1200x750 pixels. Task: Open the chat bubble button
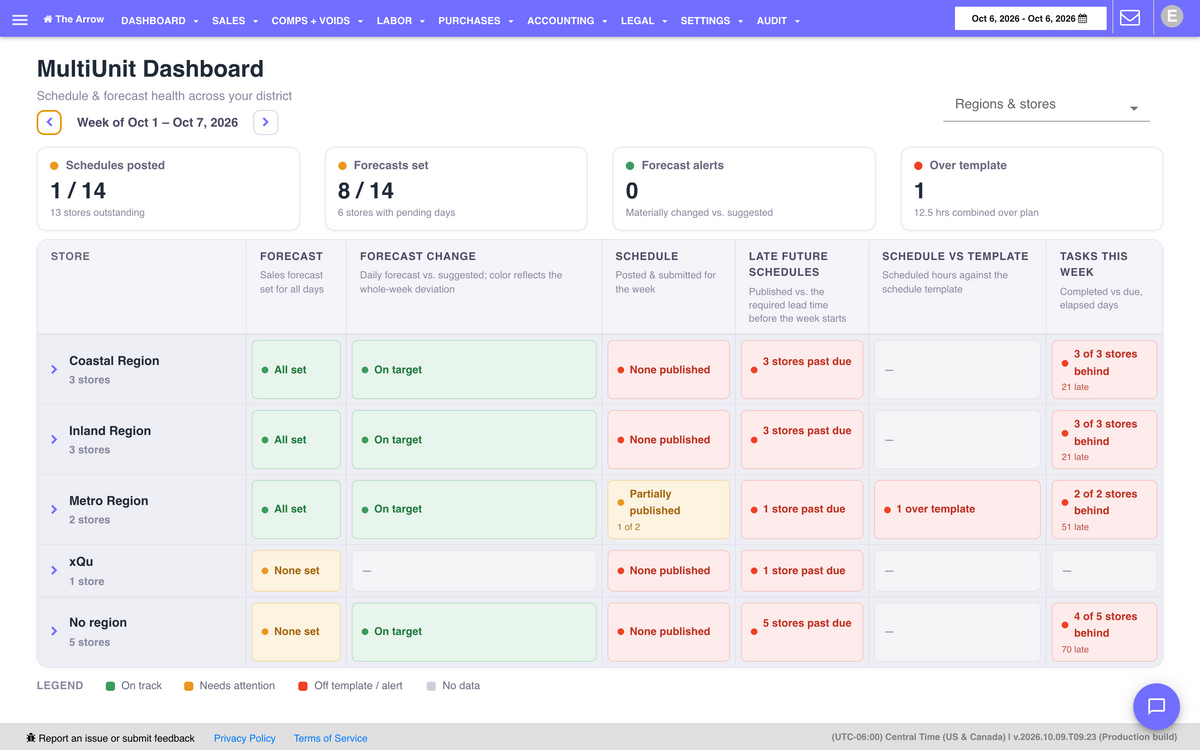coord(1156,706)
